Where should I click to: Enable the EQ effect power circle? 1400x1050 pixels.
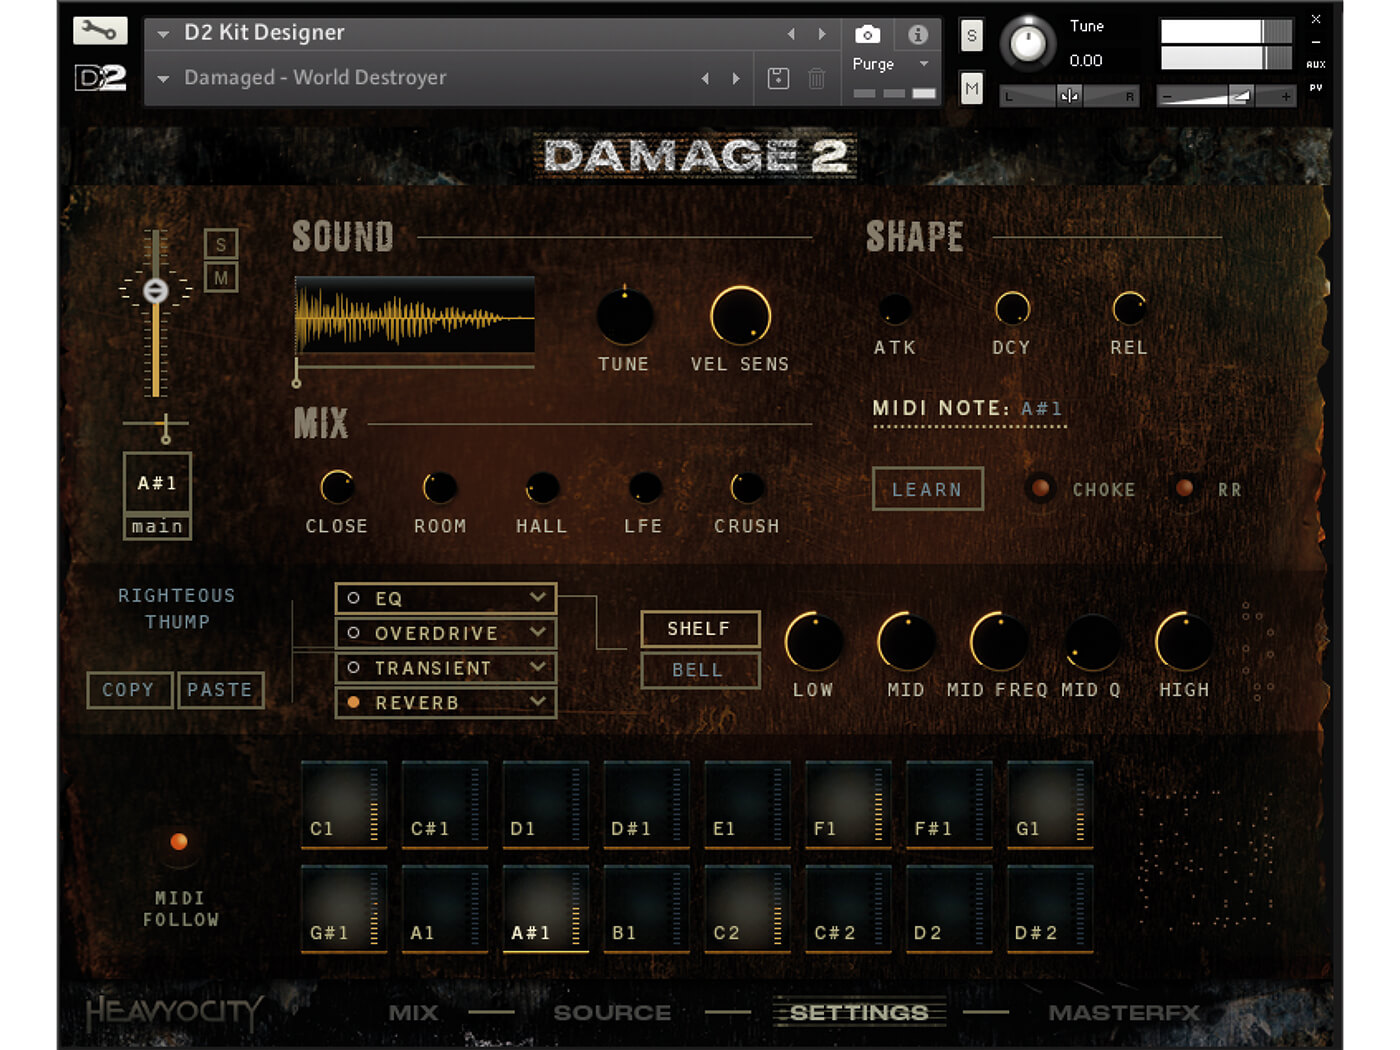point(353,598)
